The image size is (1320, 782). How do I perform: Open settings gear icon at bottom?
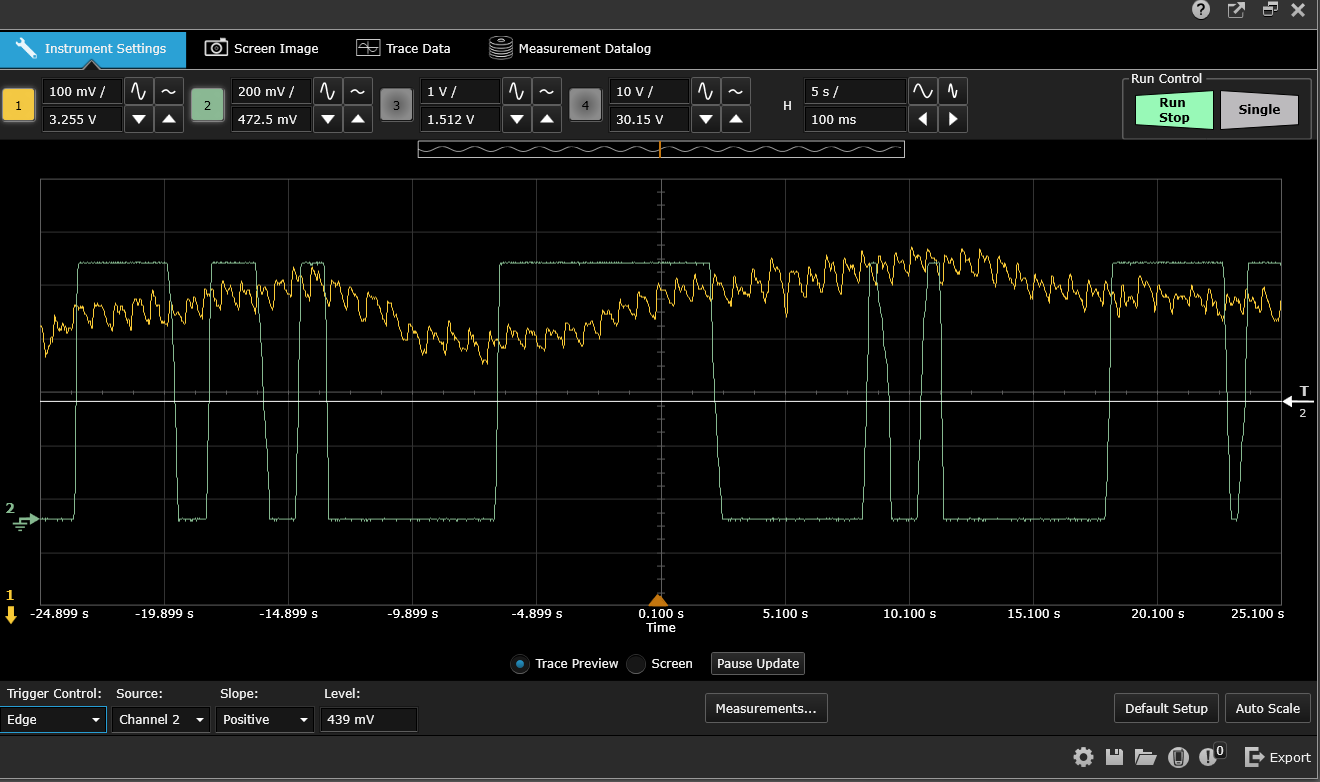1083,757
